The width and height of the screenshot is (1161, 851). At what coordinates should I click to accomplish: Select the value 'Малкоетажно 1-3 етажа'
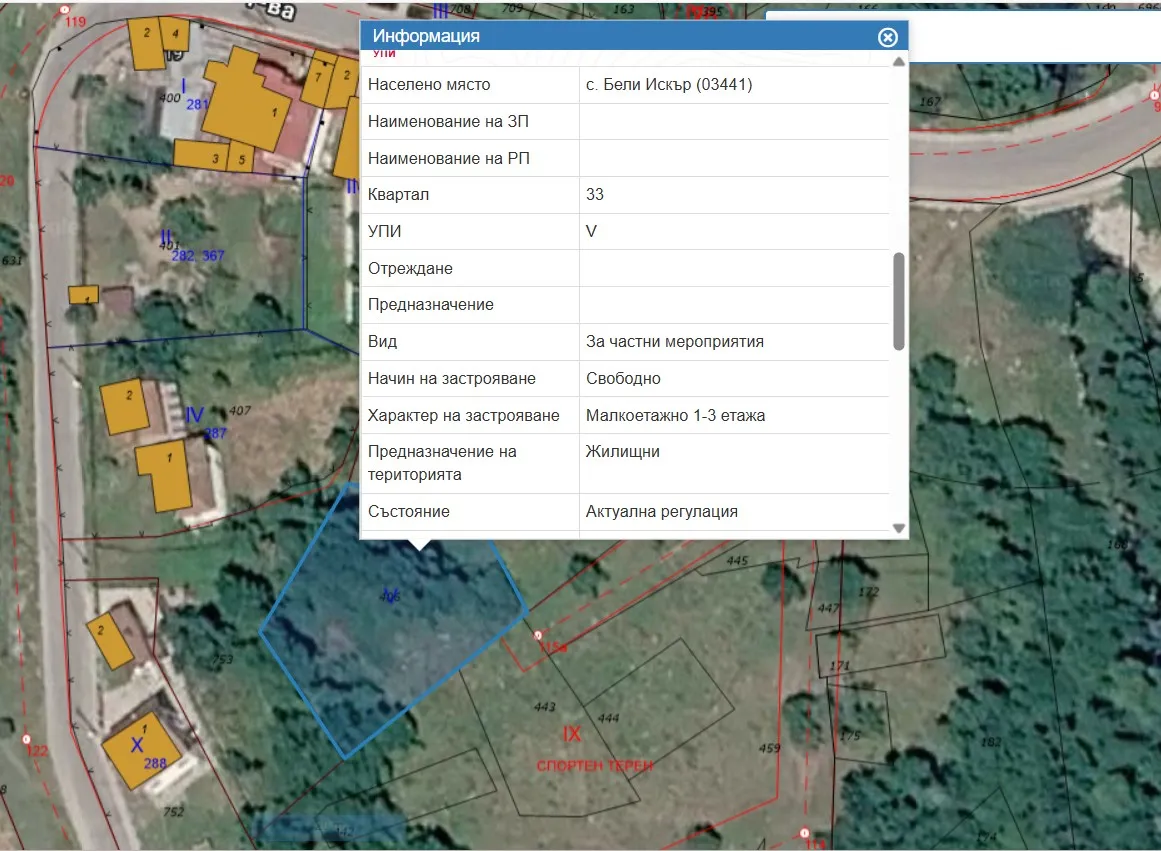(x=675, y=416)
